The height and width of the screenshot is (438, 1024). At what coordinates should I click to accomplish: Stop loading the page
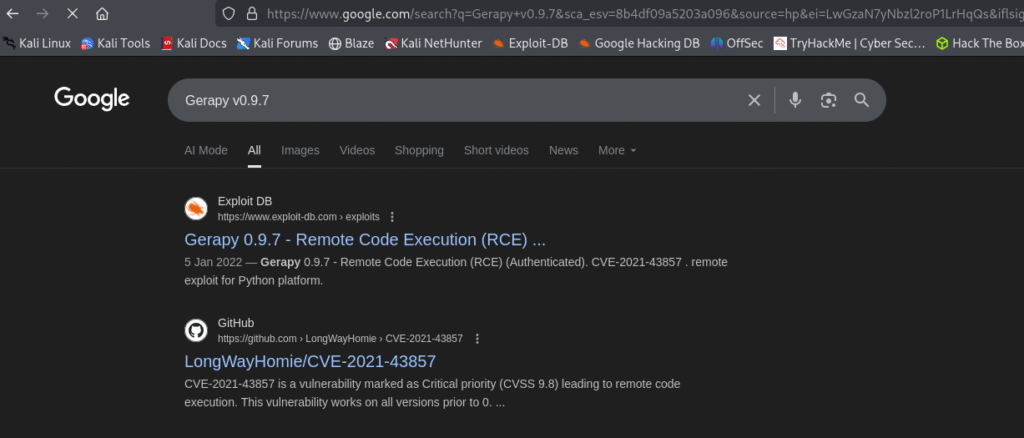pos(73,14)
